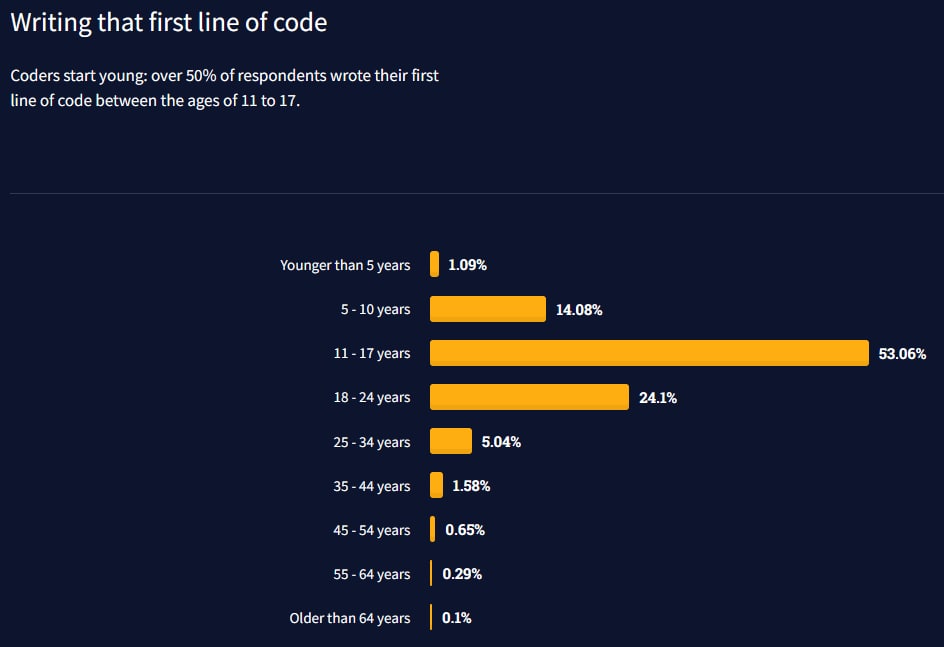Image resolution: width=944 pixels, height=647 pixels.
Task: Click the 11 - 17 years bar
Action: 649,353
